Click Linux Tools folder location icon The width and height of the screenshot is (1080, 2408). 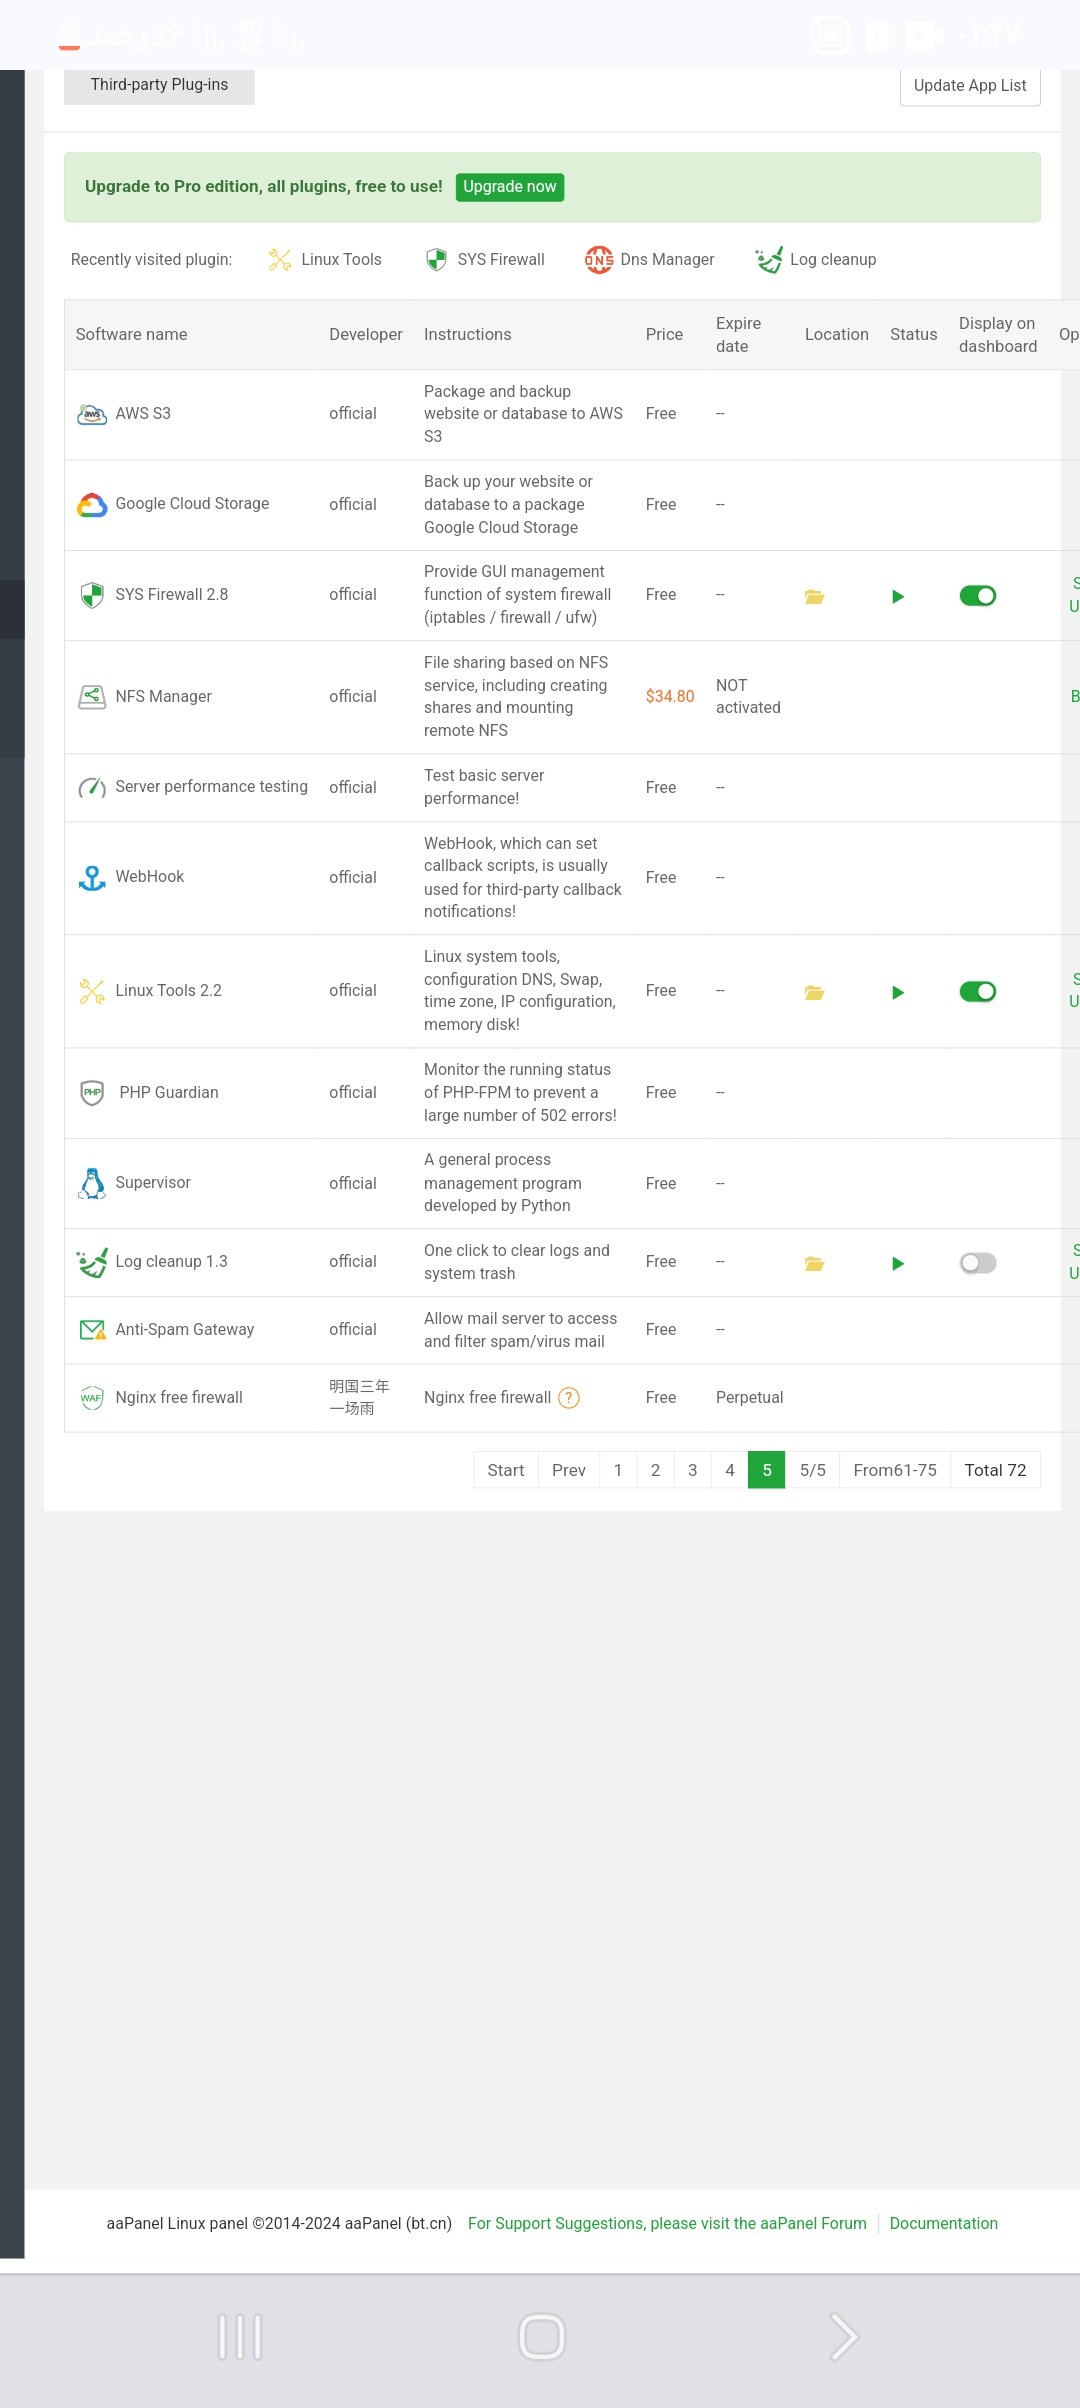click(x=814, y=992)
